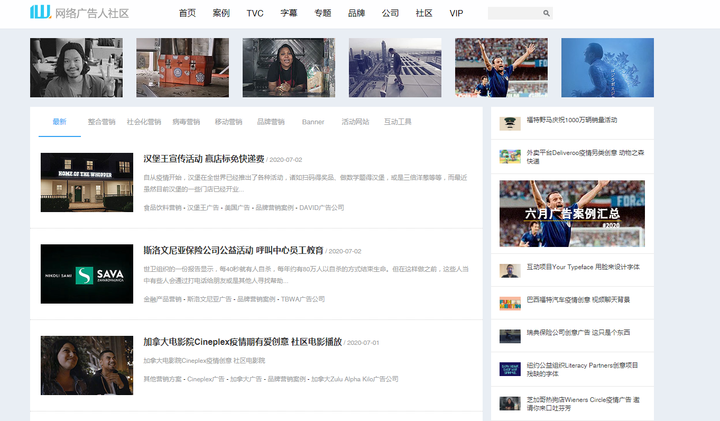
Task: Open the 字幕 menu item
Action: (x=289, y=13)
